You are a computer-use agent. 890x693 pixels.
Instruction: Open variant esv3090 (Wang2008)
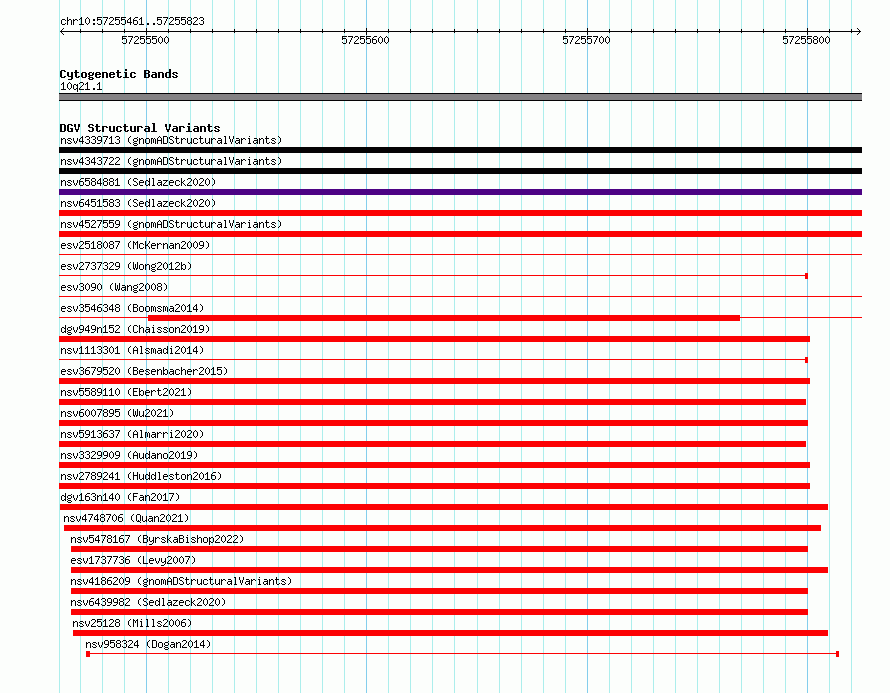(114, 287)
